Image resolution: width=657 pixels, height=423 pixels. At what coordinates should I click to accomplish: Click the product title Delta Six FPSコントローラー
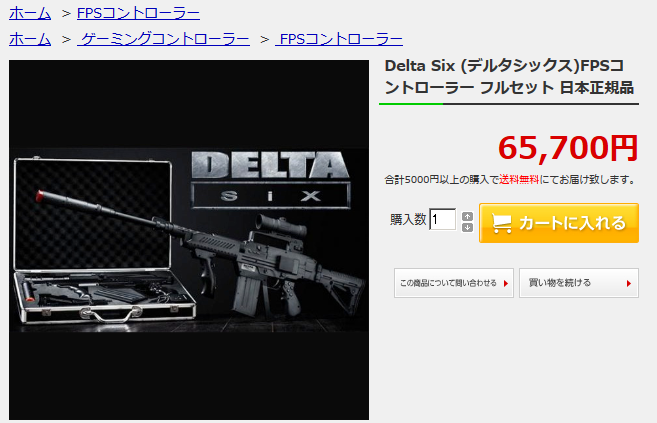[509, 77]
